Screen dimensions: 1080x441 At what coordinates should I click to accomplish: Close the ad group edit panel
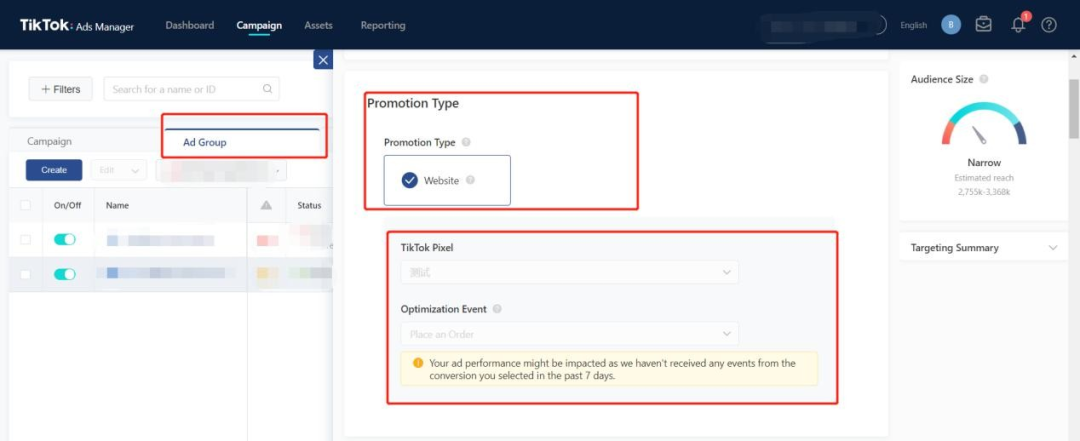(x=323, y=59)
